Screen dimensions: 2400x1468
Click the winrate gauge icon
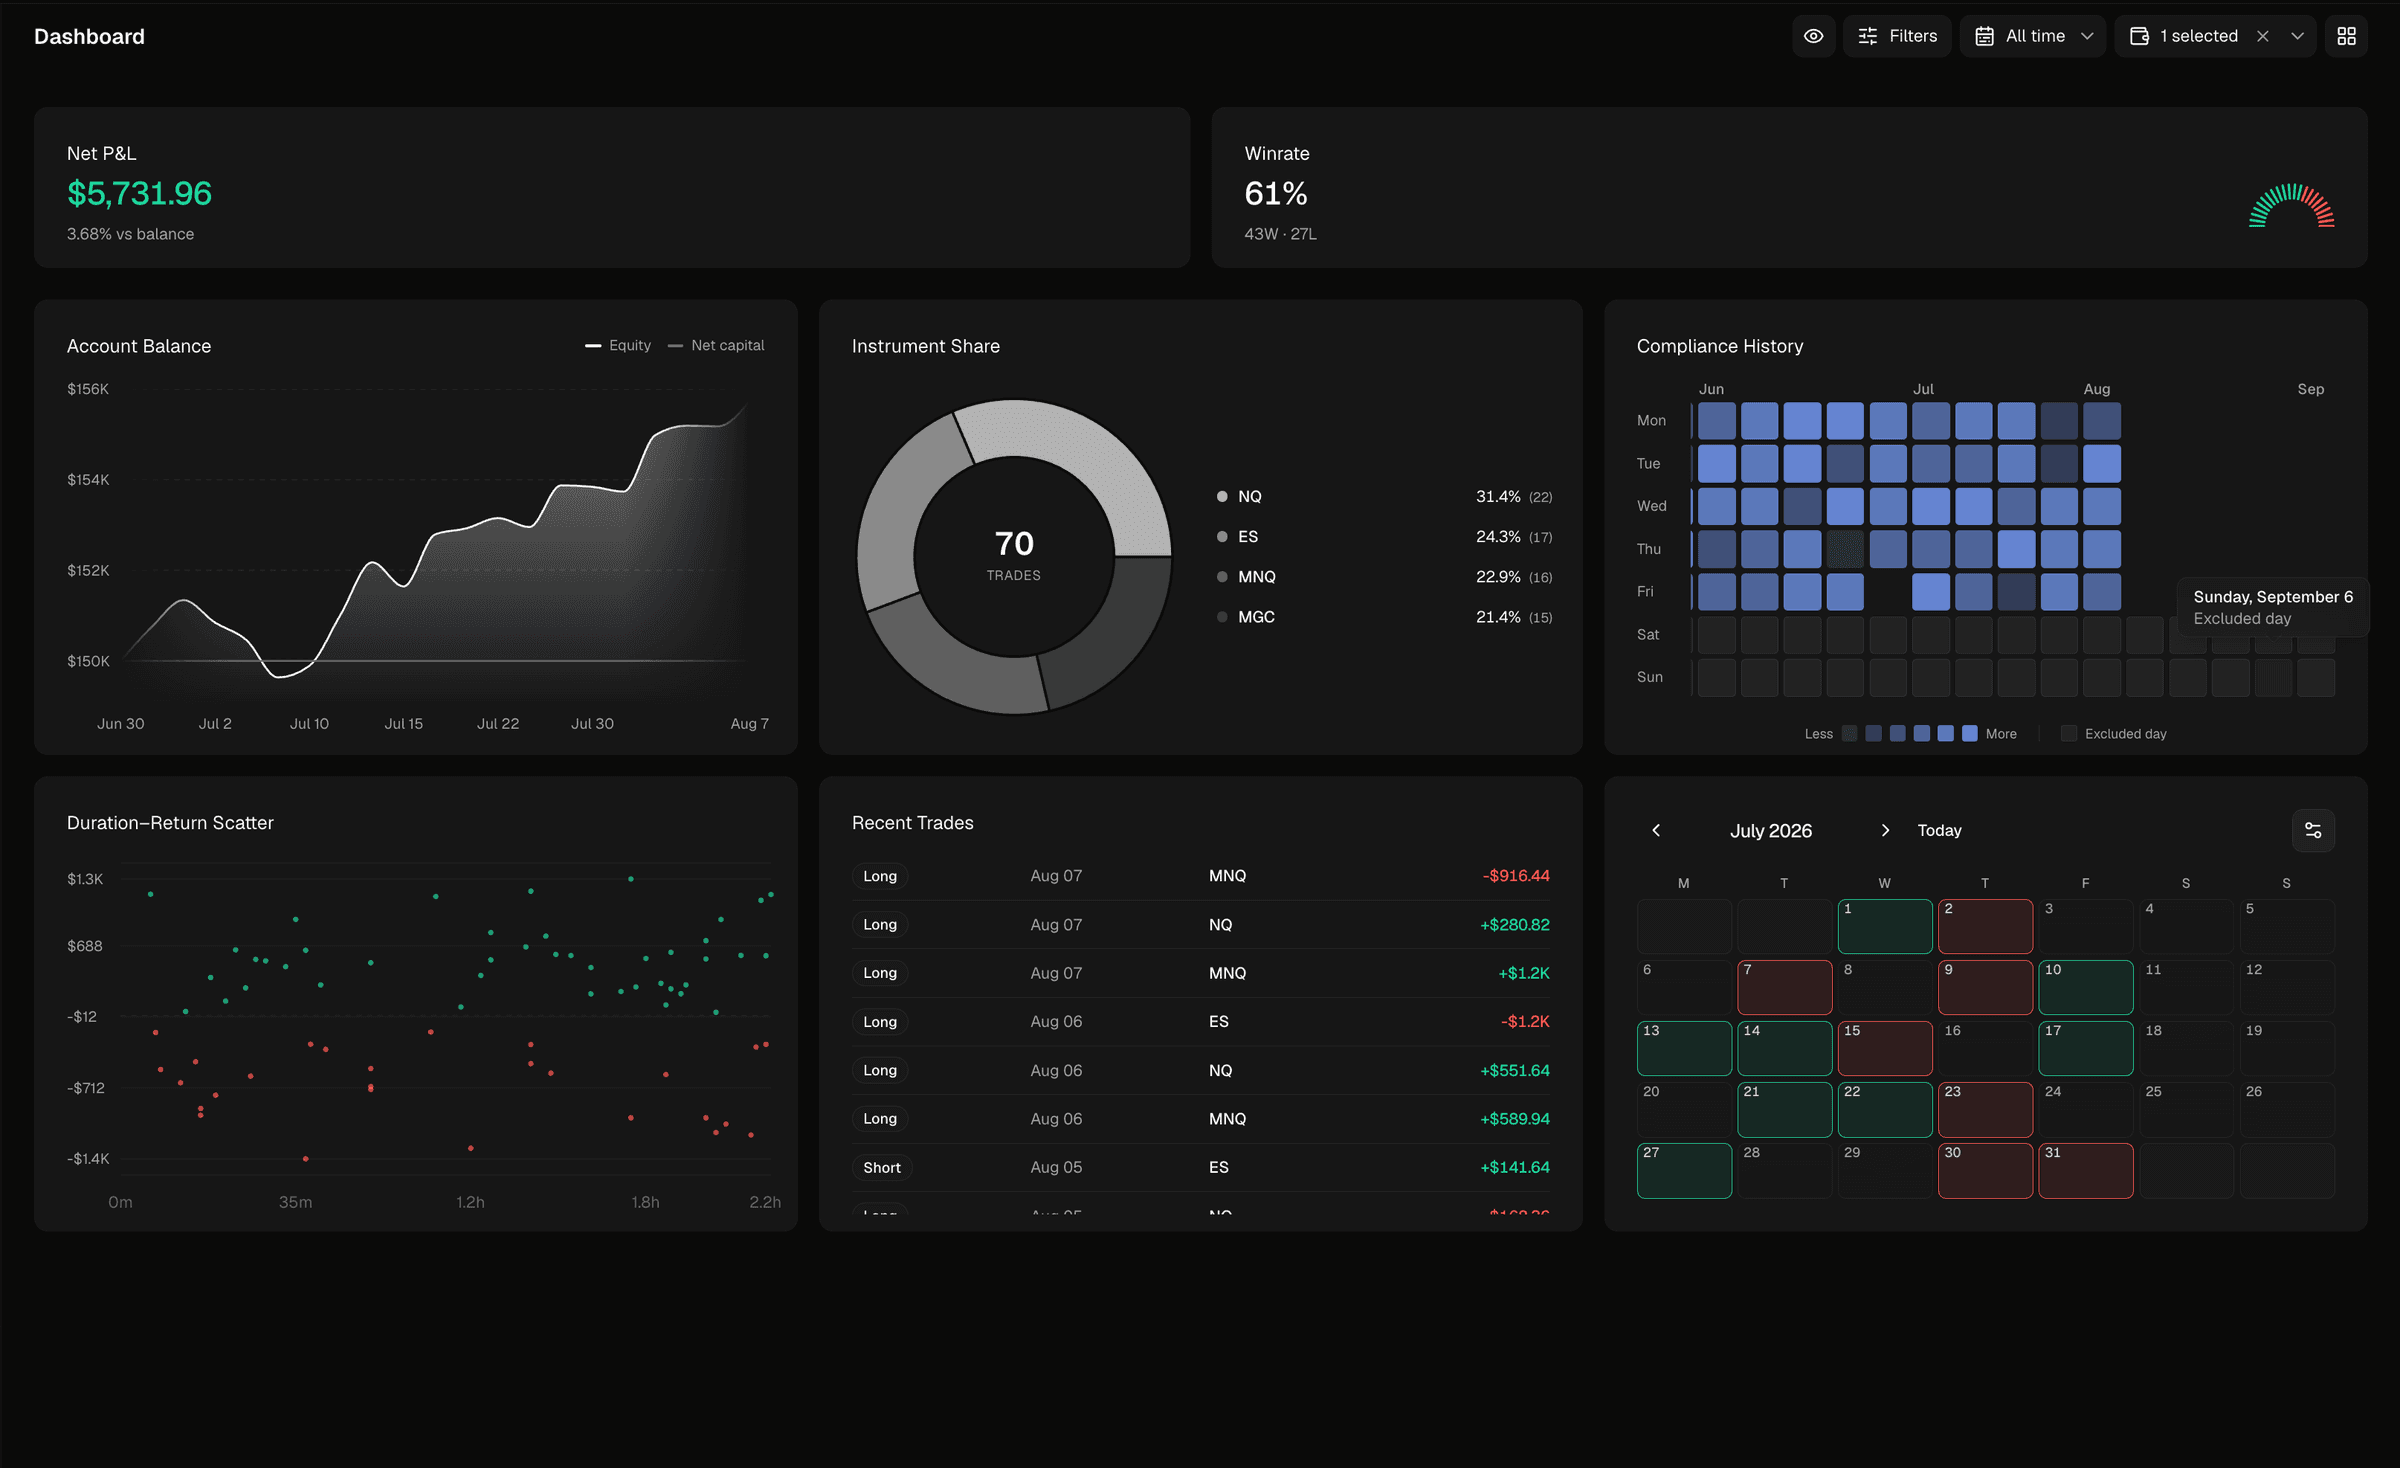point(2291,206)
